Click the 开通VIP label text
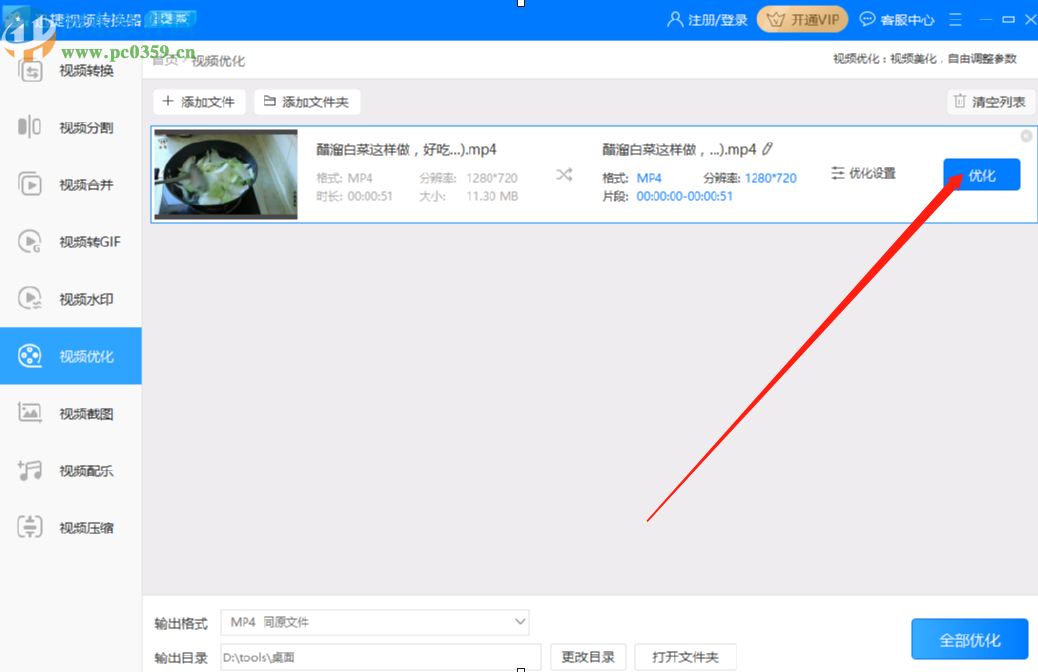 [815, 20]
